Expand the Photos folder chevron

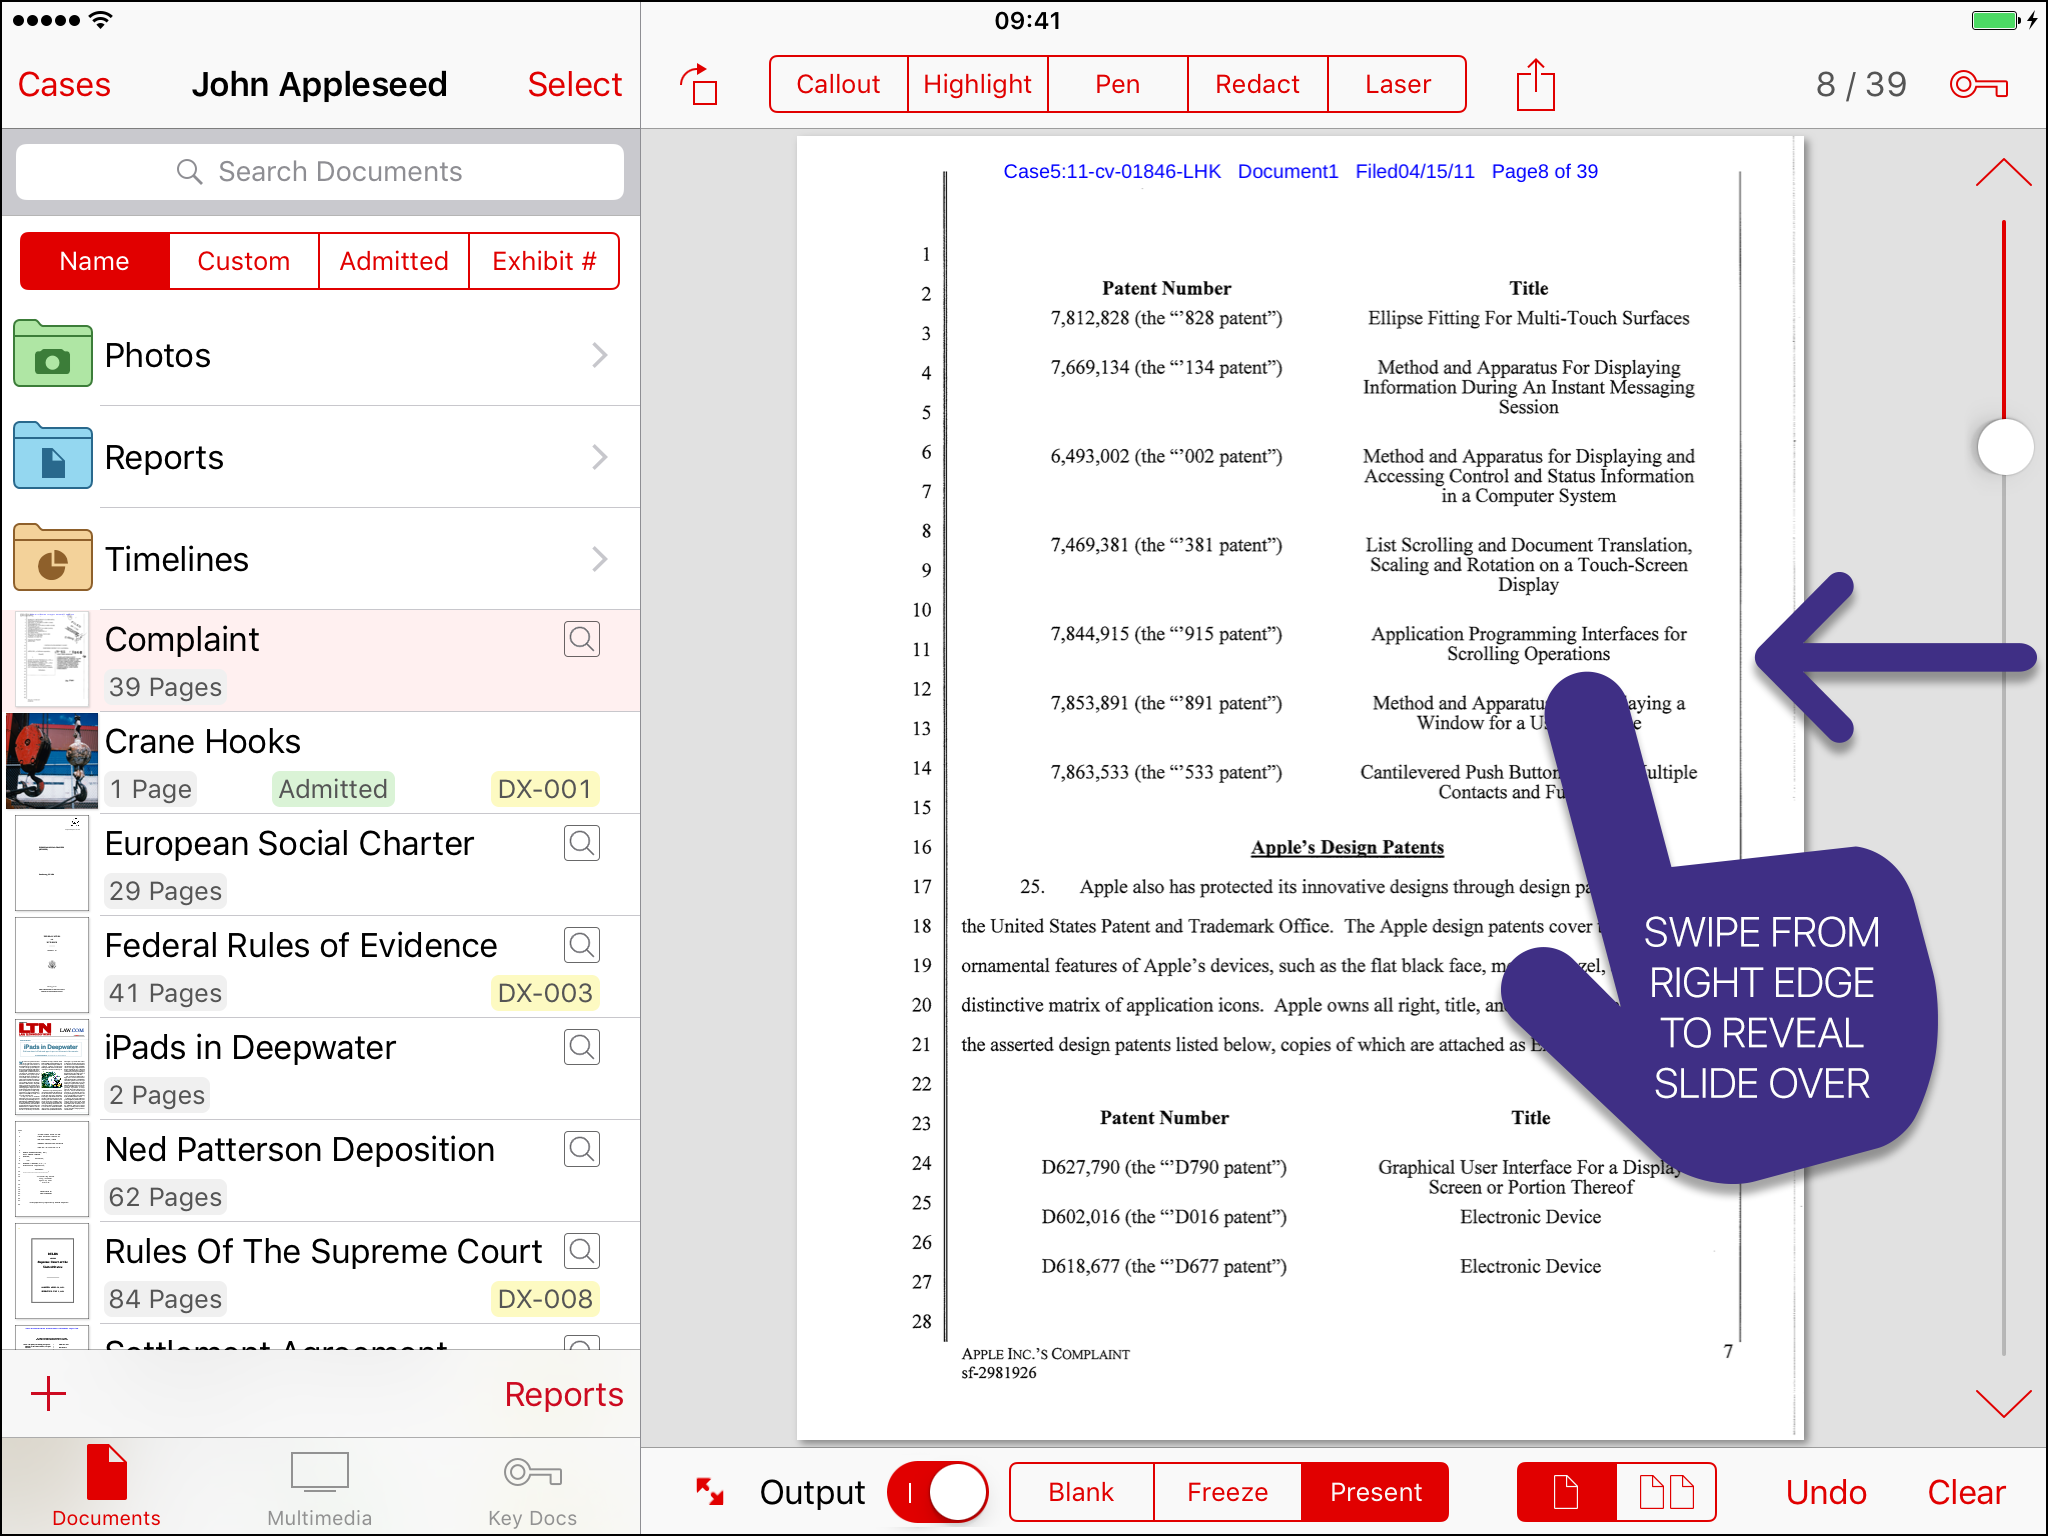tap(599, 355)
